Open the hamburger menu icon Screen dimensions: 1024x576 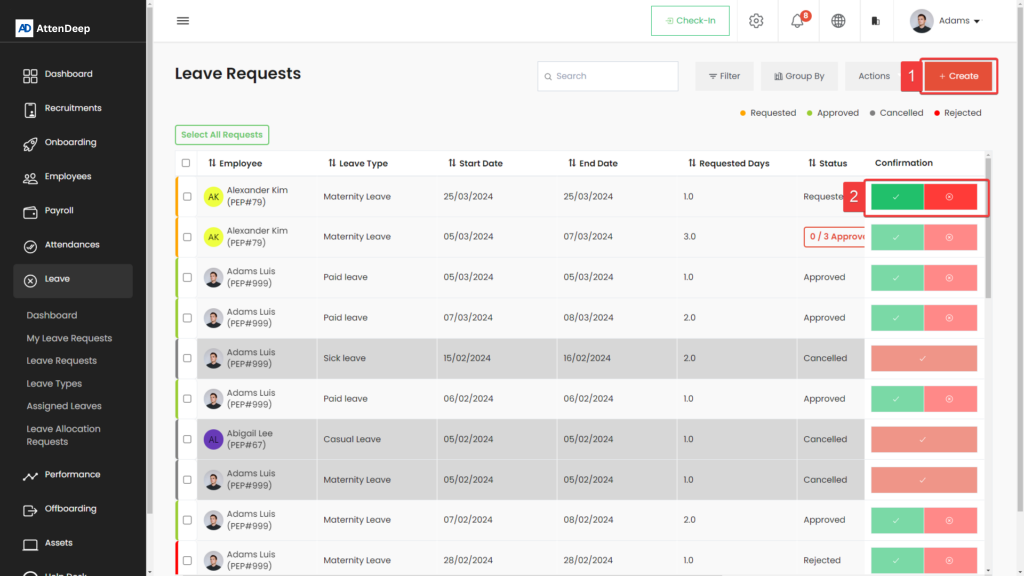(182, 21)
